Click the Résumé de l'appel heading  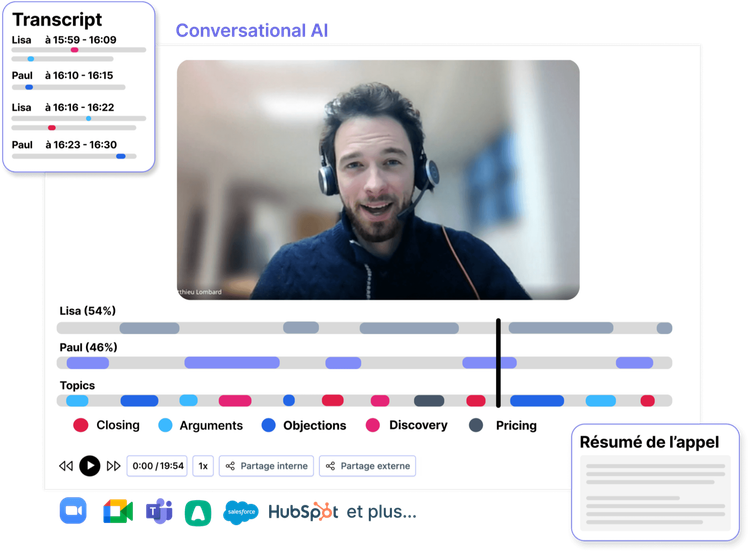[x=649, y=442]
